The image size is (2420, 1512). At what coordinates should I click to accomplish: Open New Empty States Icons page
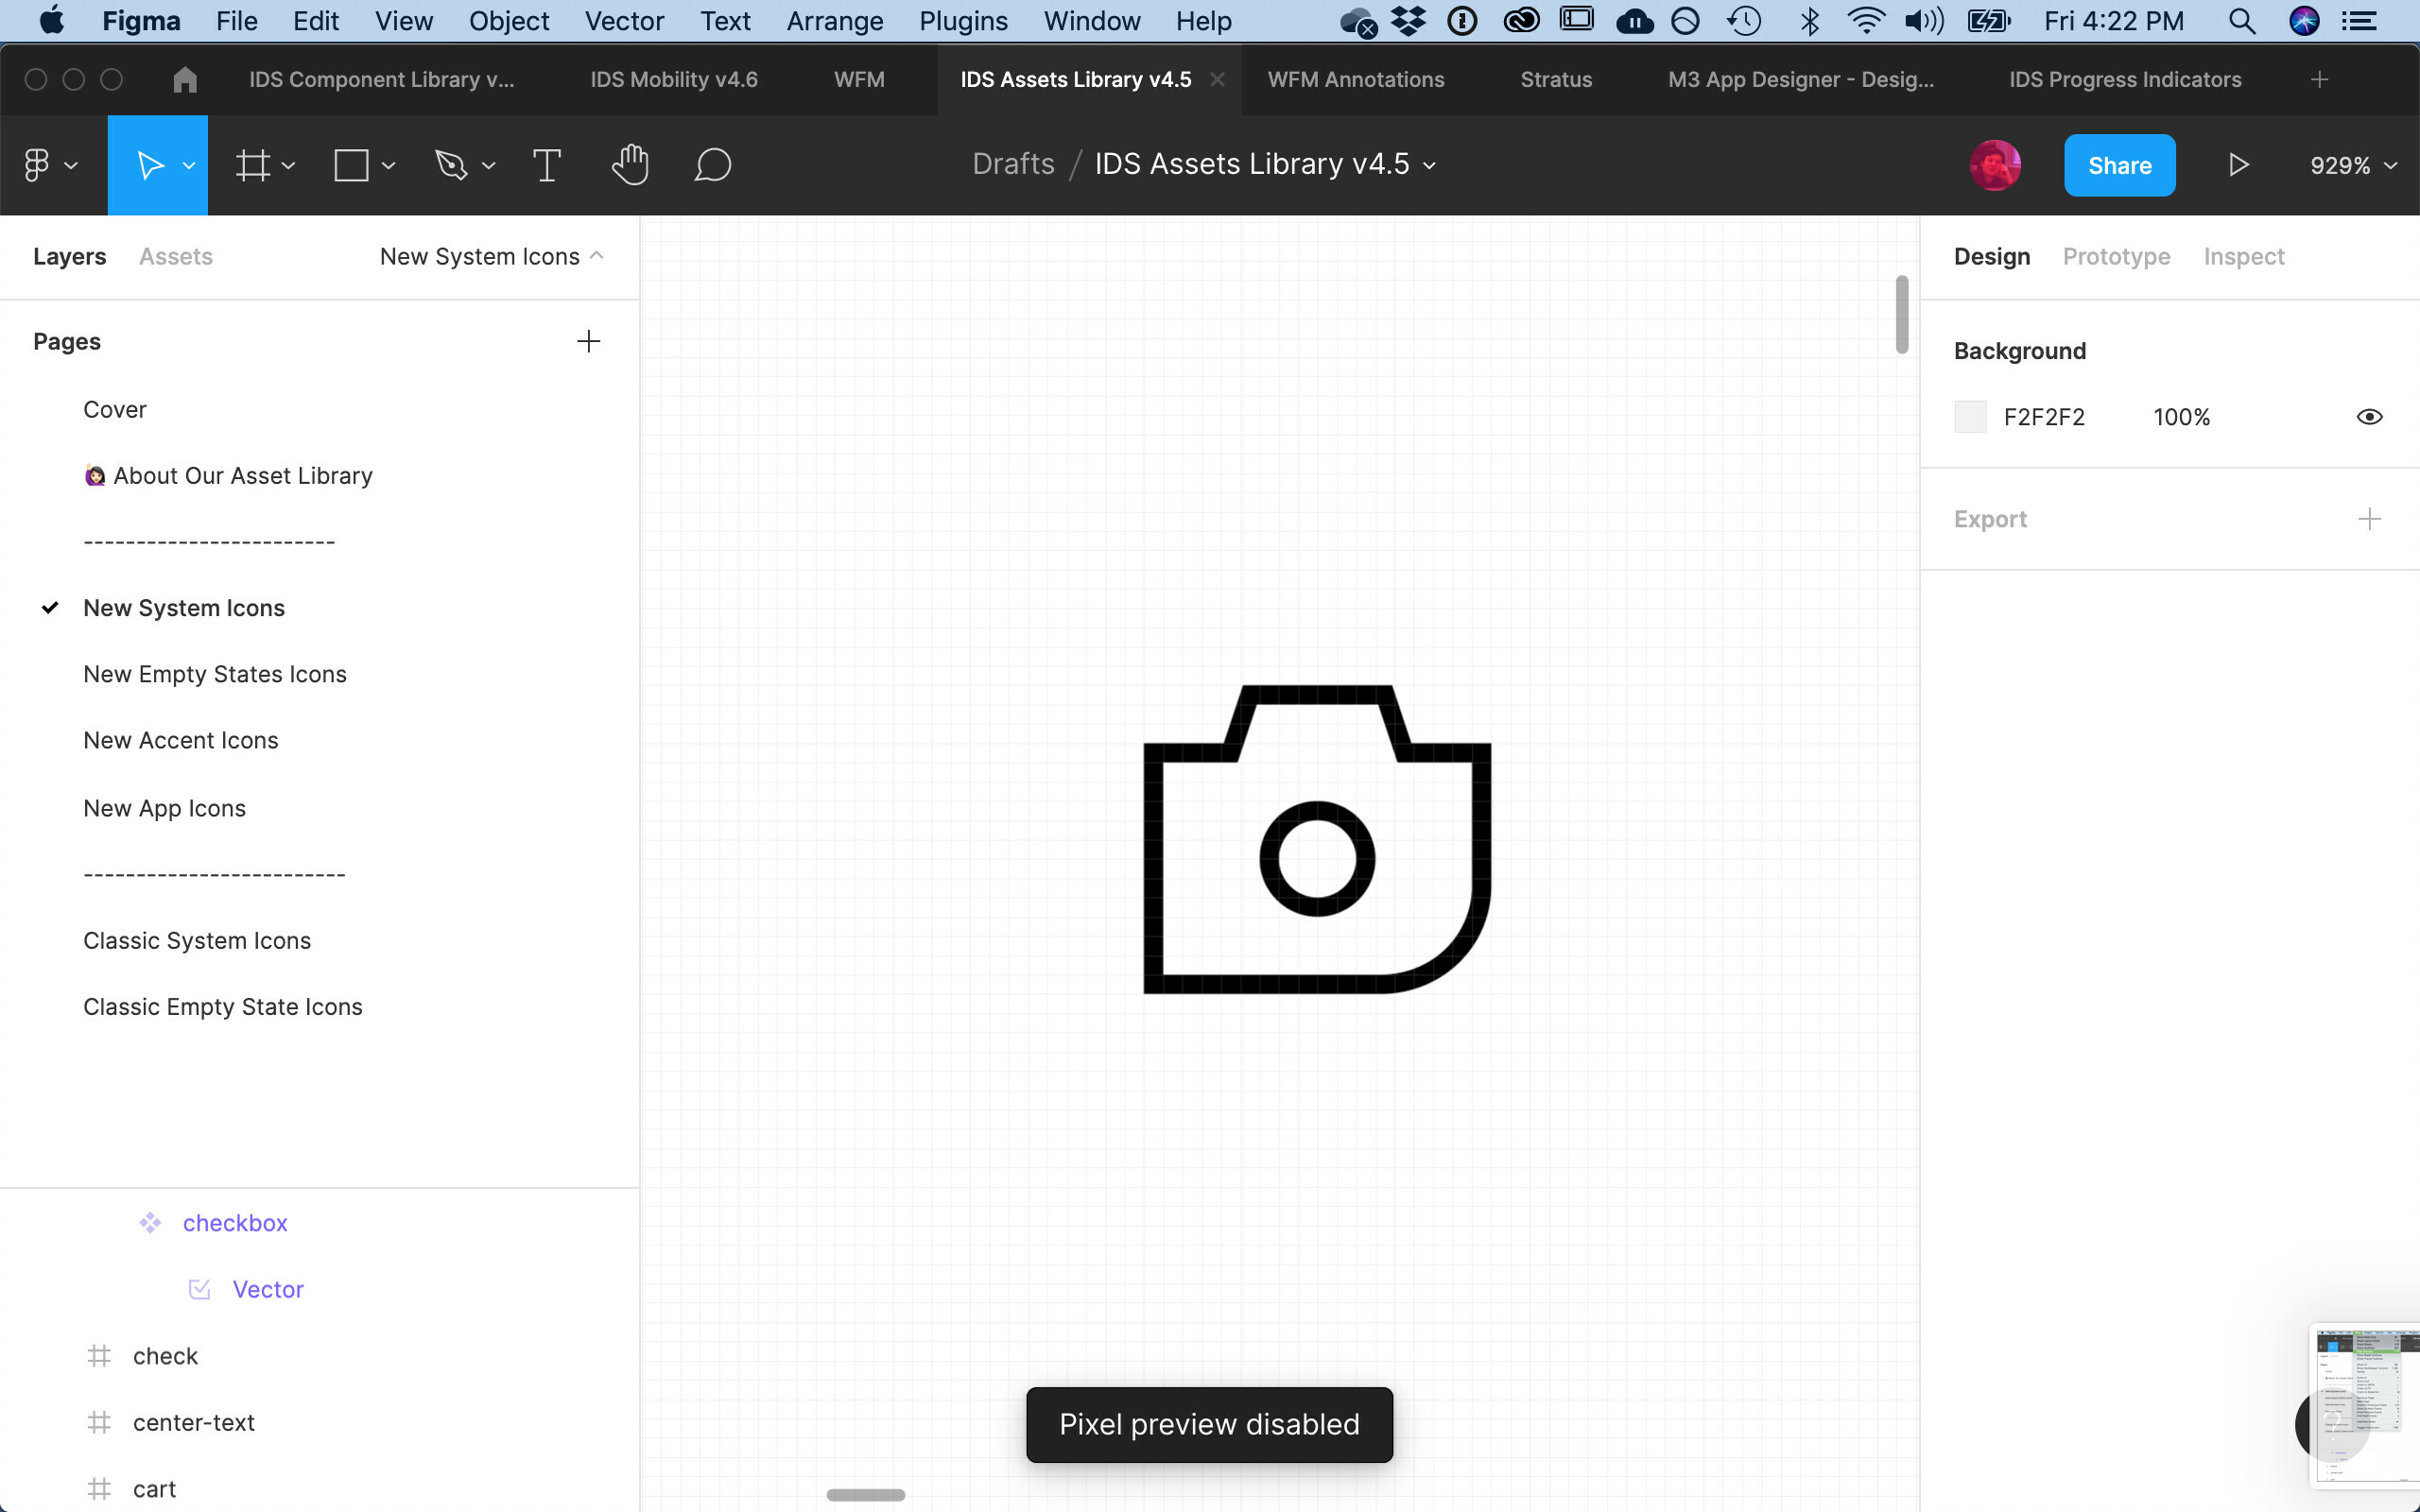click(215, 675)
